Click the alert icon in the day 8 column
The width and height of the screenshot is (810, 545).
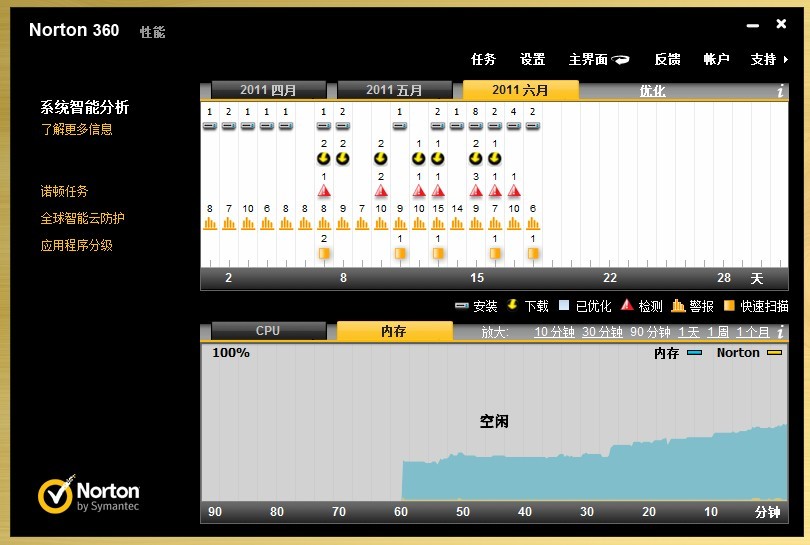click(342, 223)
